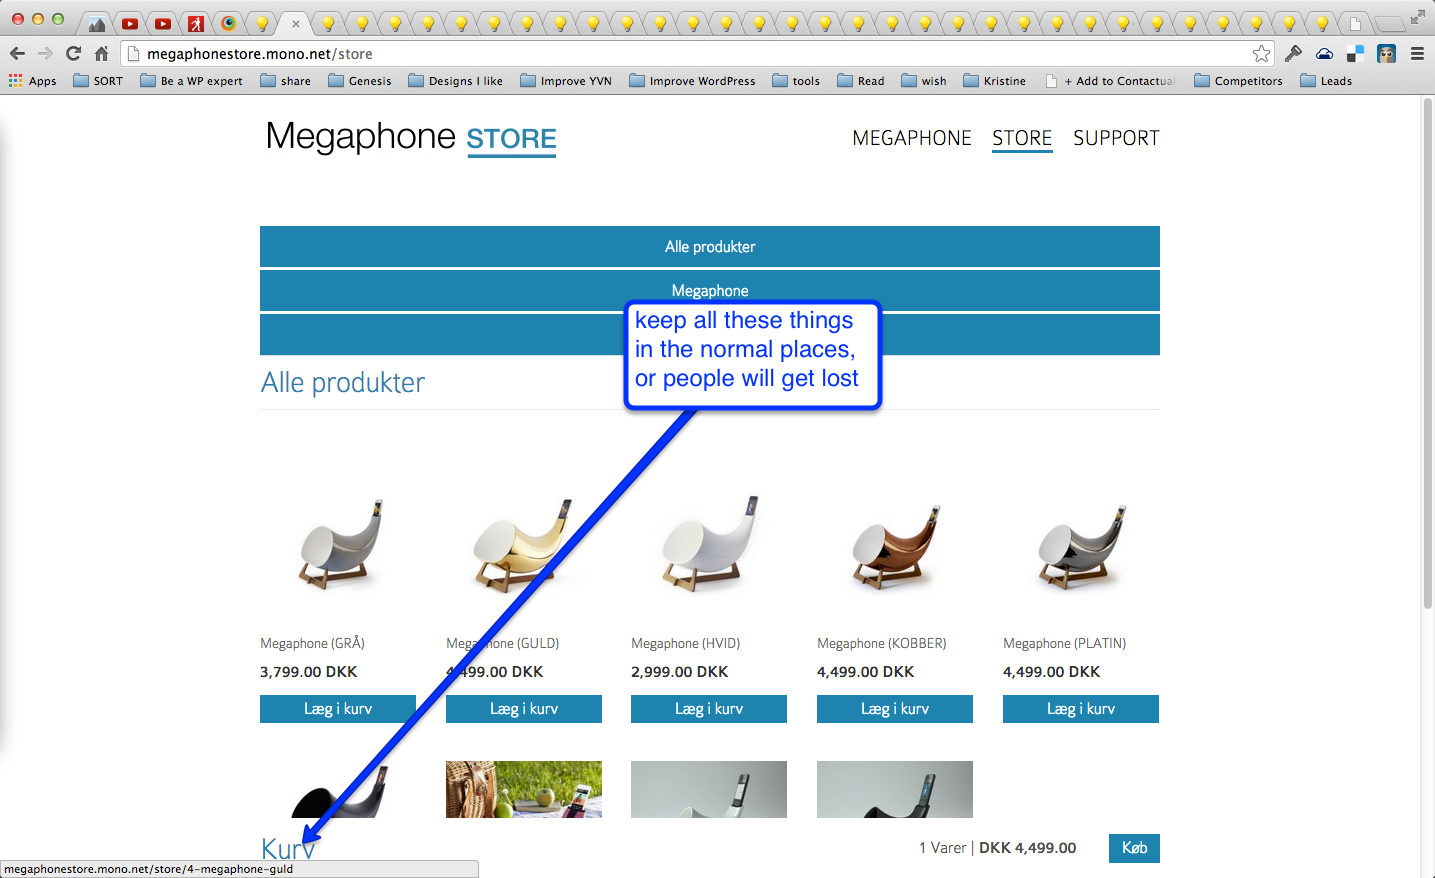Viewport: 1435px width, 878px height.
Task: Select the Alle produkter category bar
Action: (x=710, y=247)
